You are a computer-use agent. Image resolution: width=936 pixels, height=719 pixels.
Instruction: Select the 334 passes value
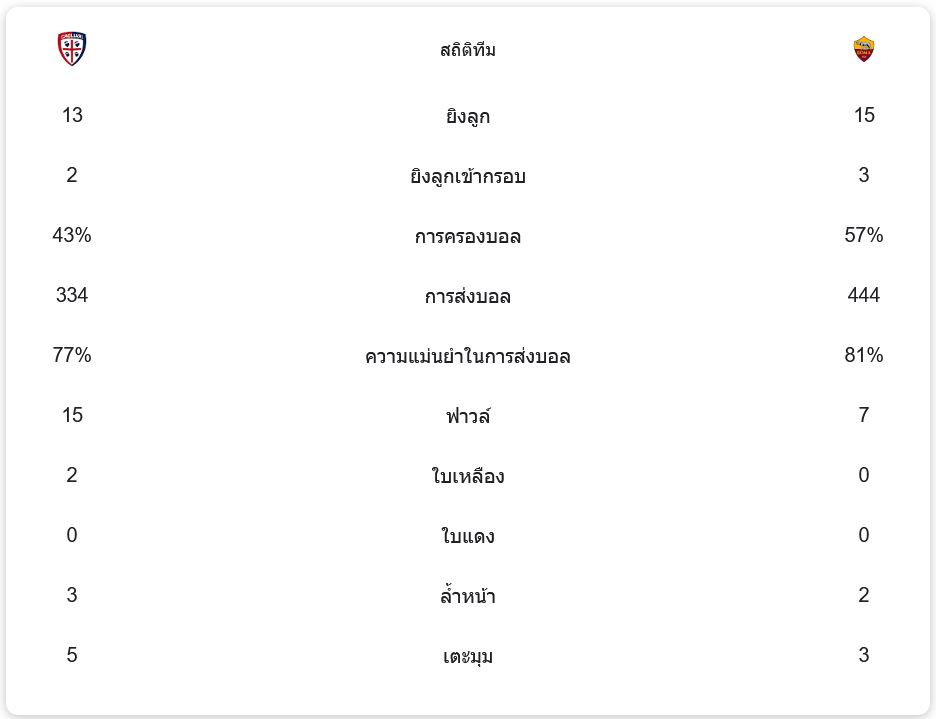[x=72, y=296]
